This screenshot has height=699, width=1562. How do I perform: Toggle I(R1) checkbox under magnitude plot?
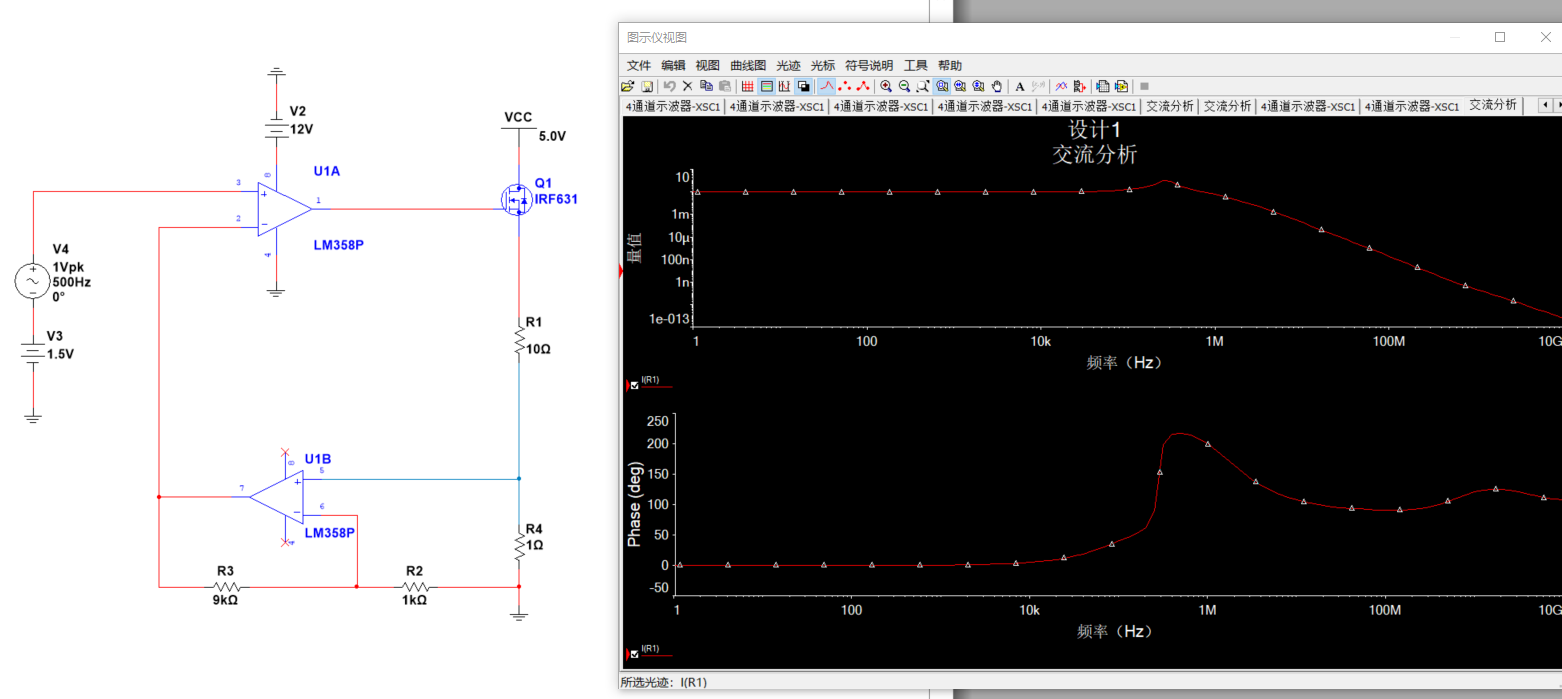point(635,384)
